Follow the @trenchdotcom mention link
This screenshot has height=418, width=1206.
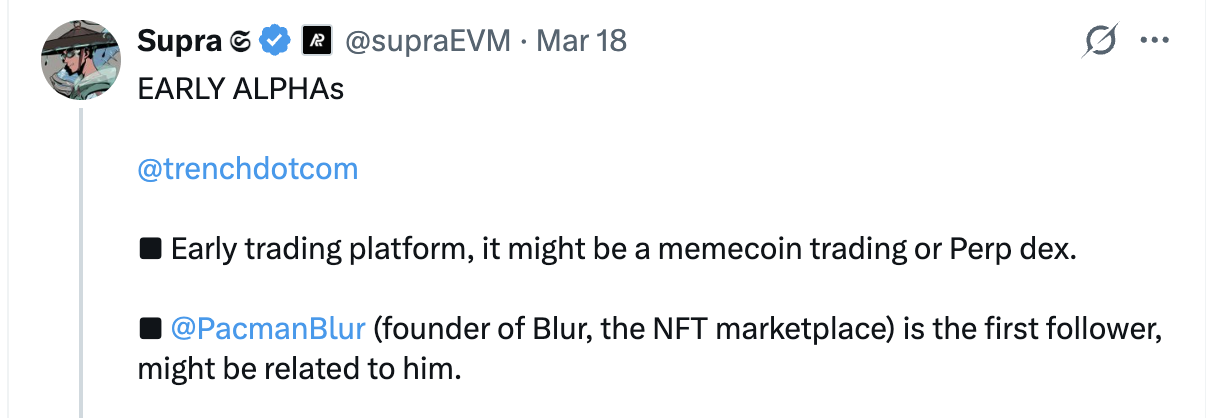pyautogui.click(x=247, y=169)
